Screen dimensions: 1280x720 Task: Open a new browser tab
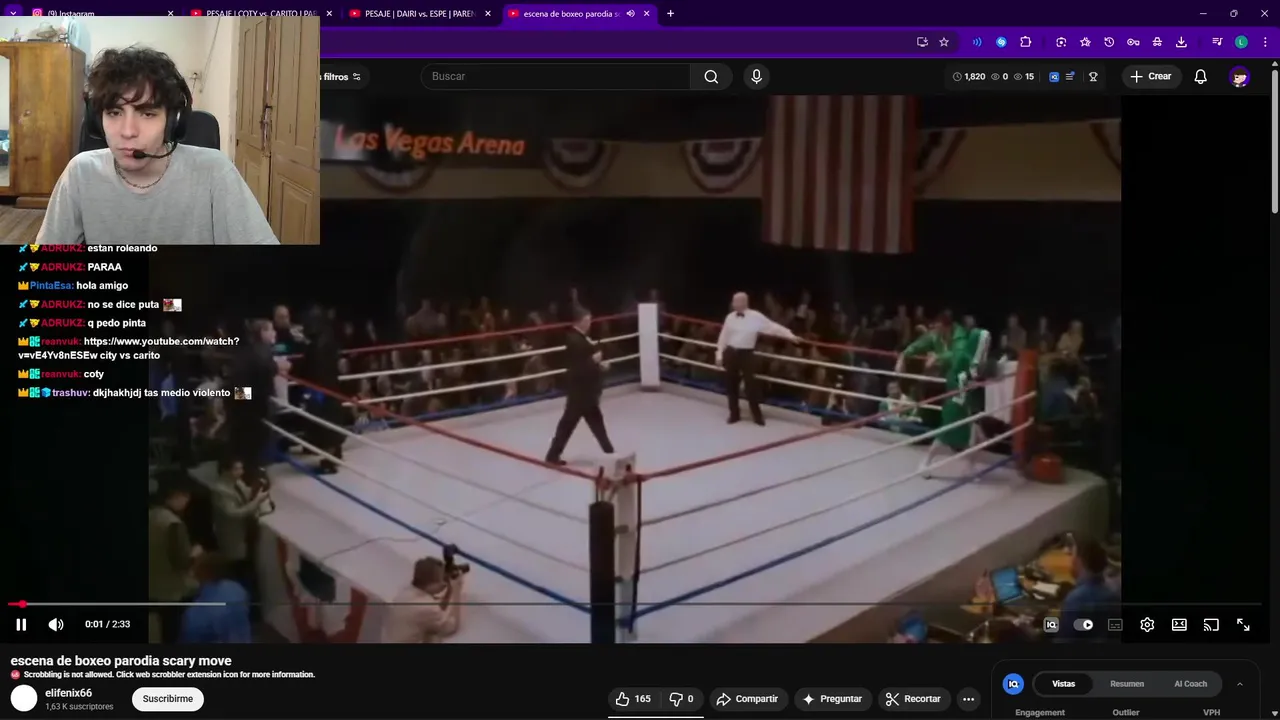[670, 14]
